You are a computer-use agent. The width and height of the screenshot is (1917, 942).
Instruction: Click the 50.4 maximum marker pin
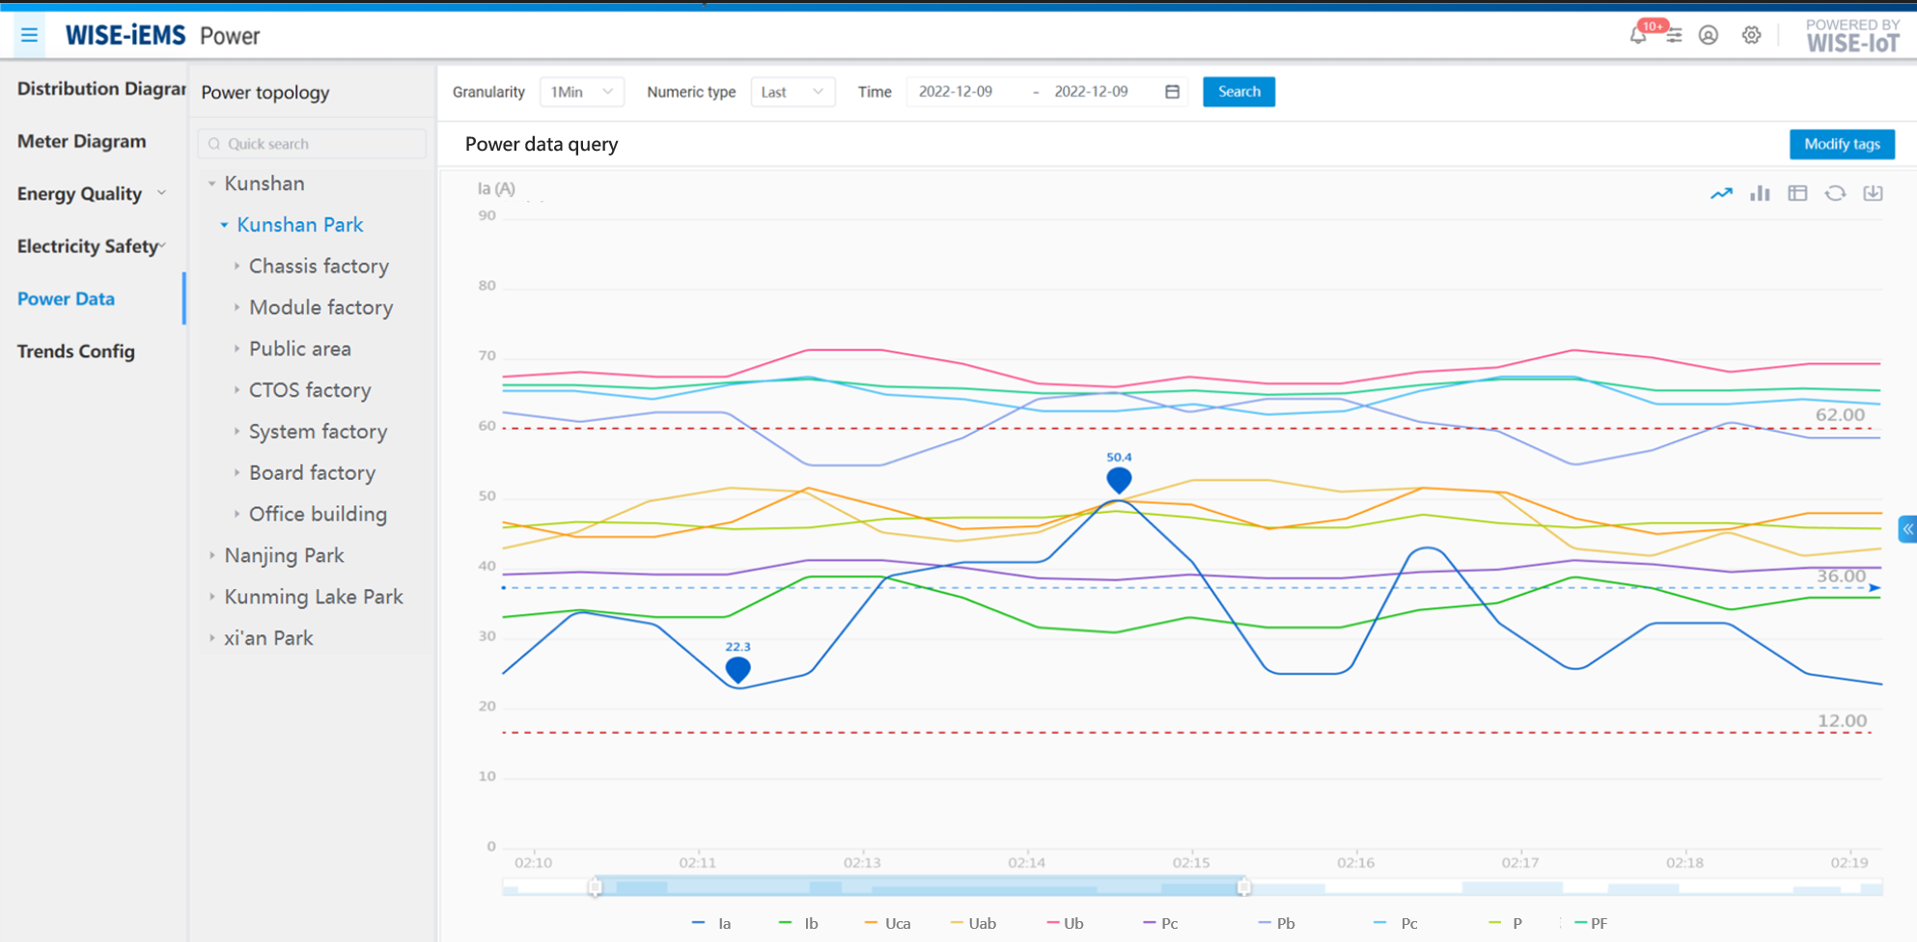click(1119, 479)
